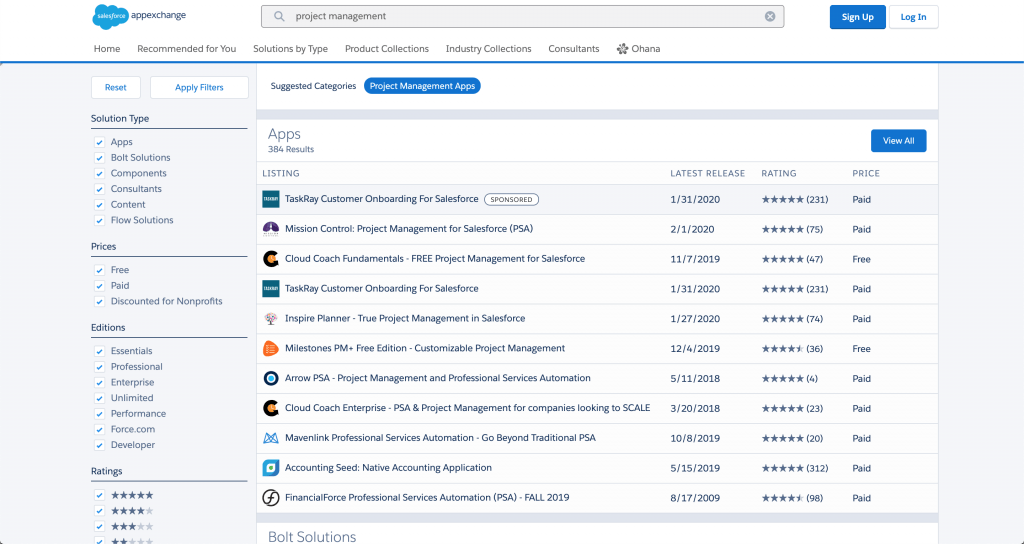Toggle the Consultants filter checkbox

[99, 189]
